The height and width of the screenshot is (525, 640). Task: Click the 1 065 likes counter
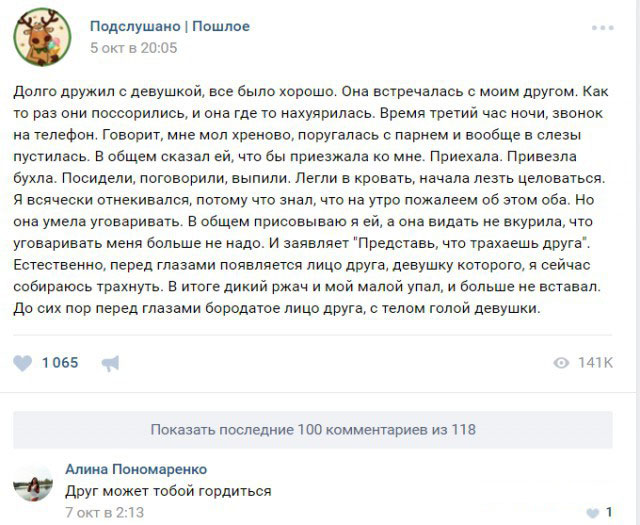click(59, 363)
